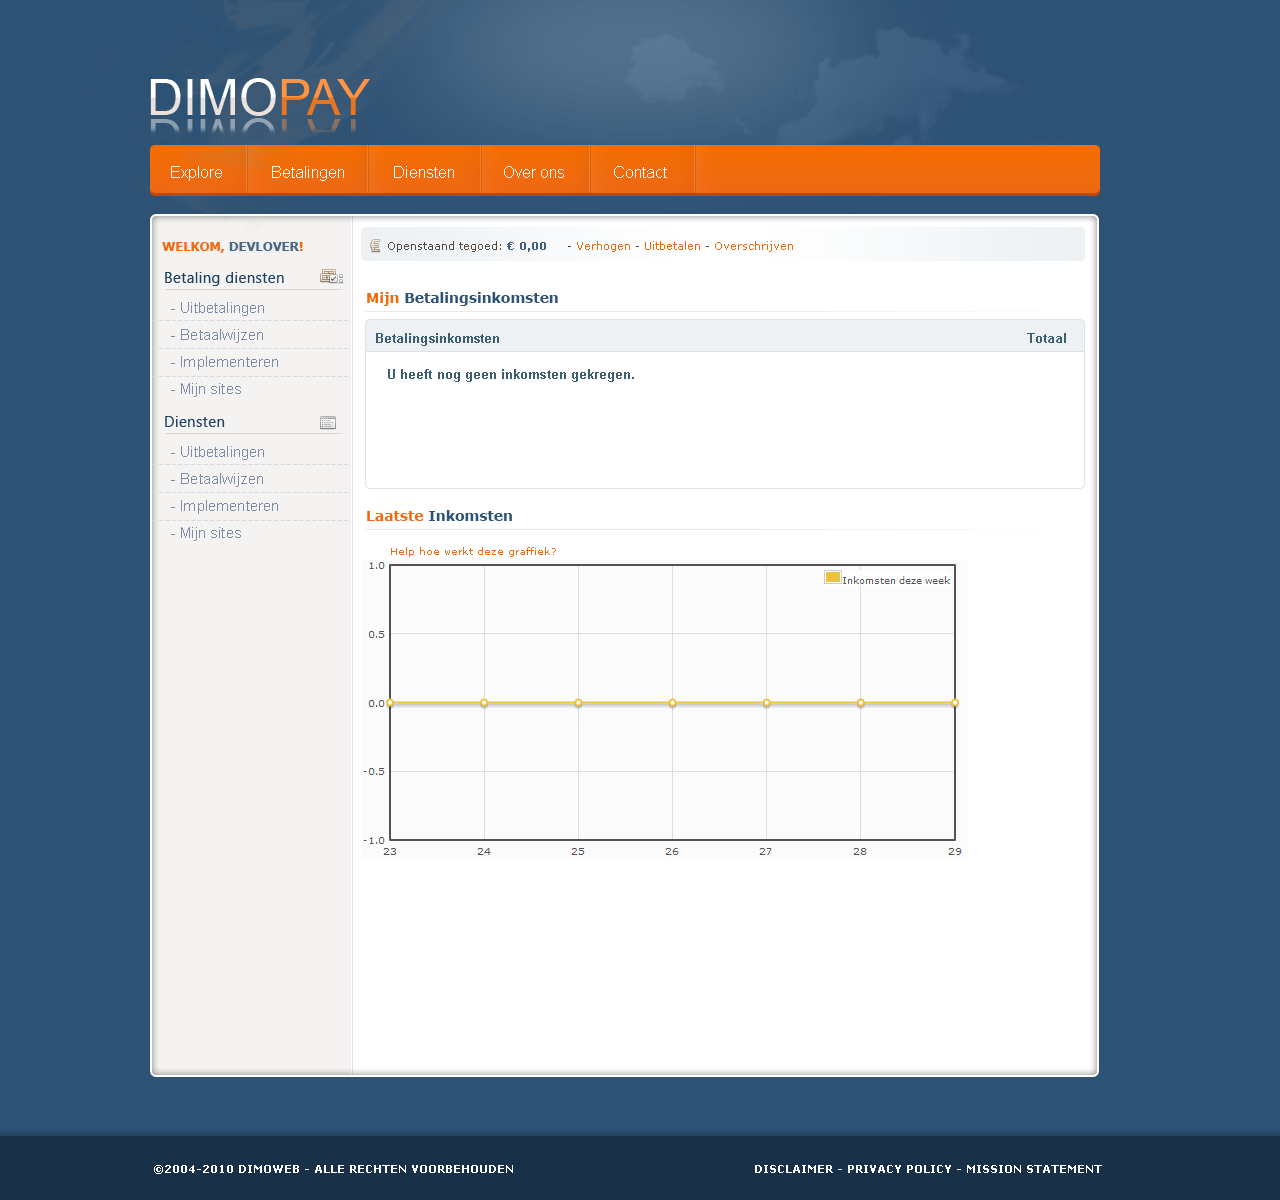This screenshot has width=1280, height=1200.
Task: Click 'Help hoe werkt deze graffiek?' link
Action: pos(473,552)
